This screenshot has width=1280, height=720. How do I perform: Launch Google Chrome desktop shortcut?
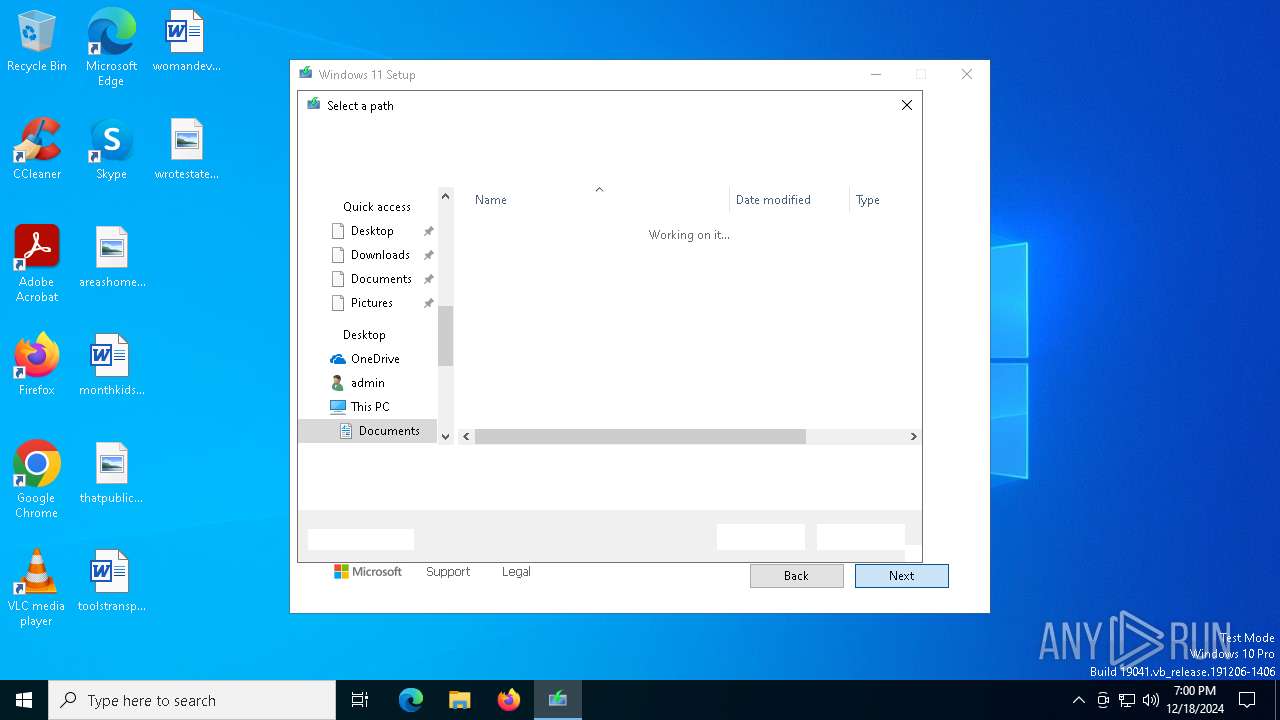37,480
